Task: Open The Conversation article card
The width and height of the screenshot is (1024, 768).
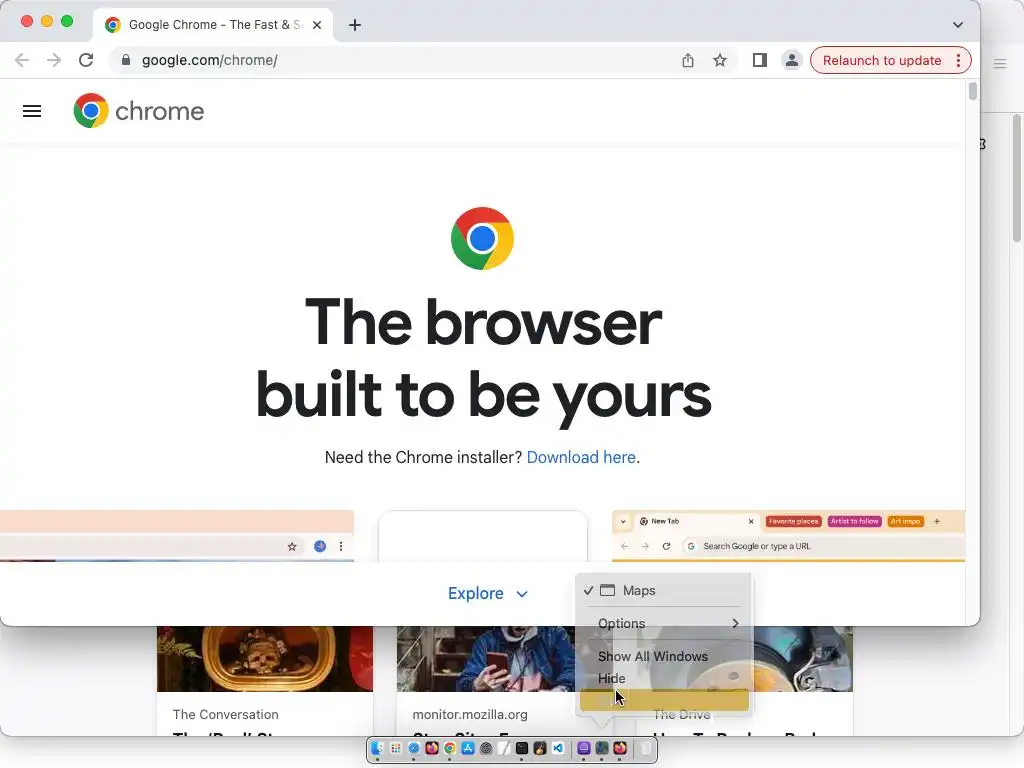Action: click(264, 681)
